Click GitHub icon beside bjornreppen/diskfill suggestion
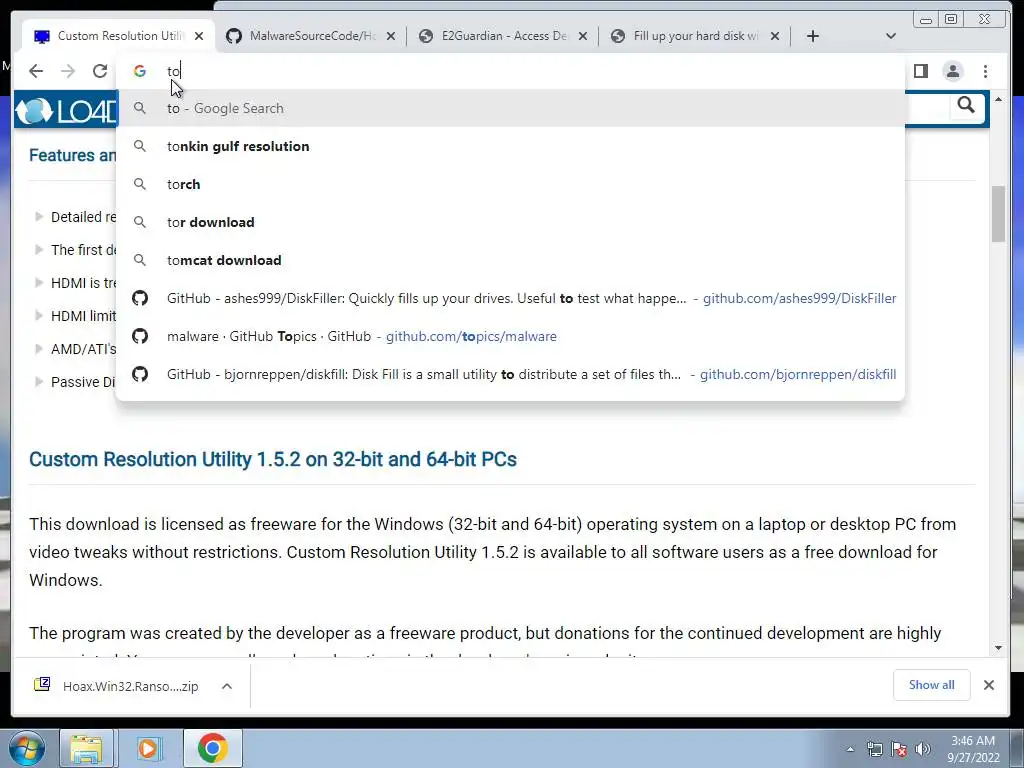Screen dimensions: 1024x768 pos(140,374)
